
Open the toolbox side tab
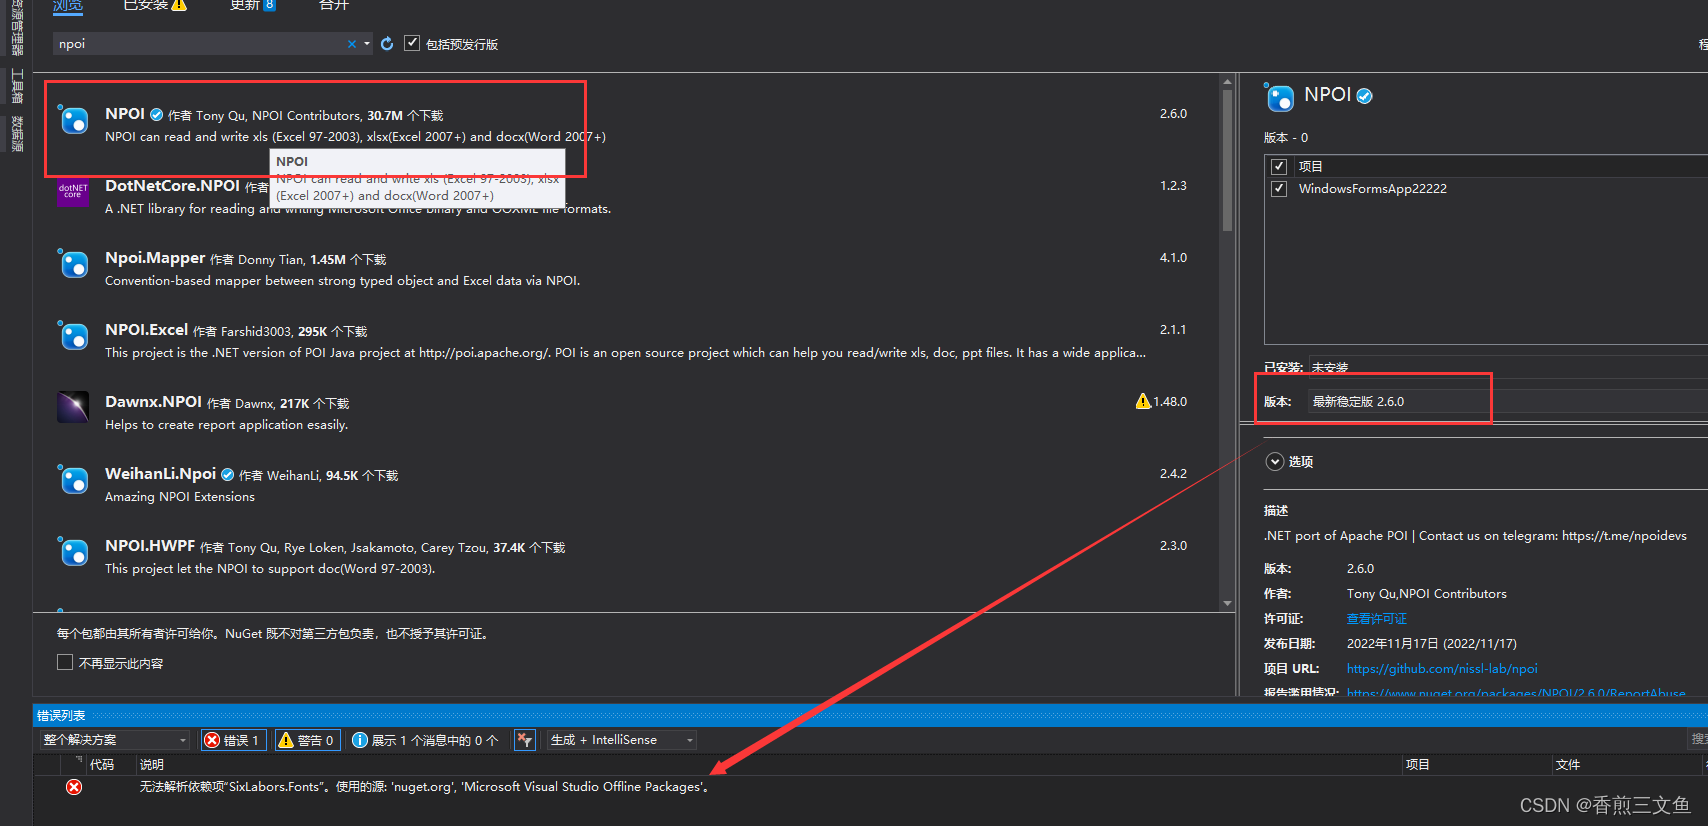16,86
